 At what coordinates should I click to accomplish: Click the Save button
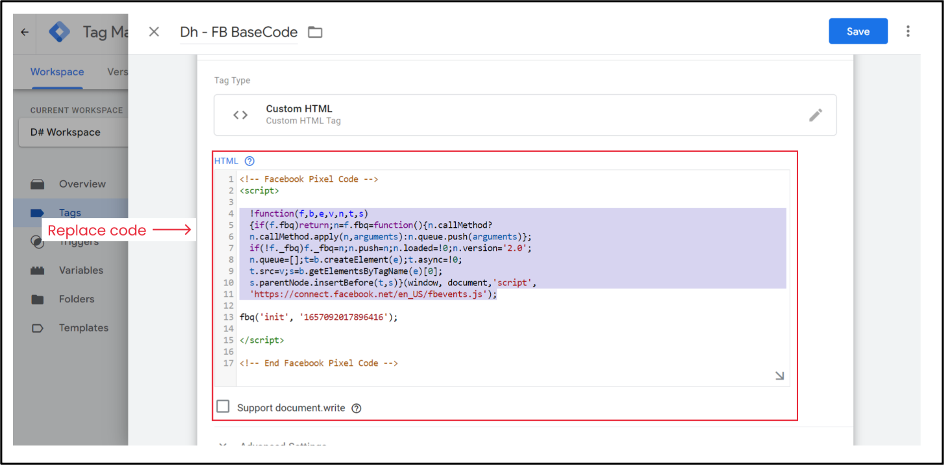(x=858, y=31)
